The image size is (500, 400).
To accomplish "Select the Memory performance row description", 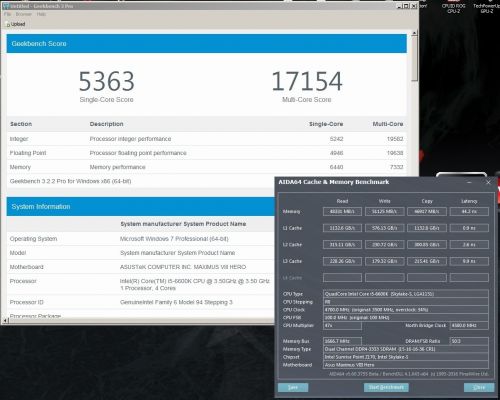I will [x=118, y=167].
